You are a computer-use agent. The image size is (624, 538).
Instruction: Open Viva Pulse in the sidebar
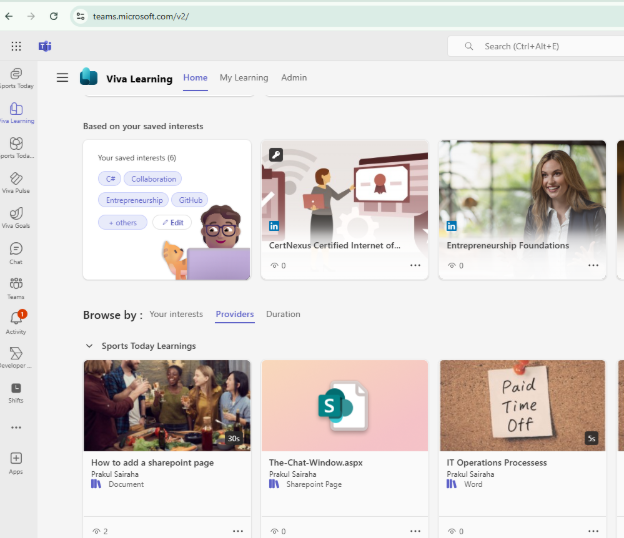click(x=16, y=183)
